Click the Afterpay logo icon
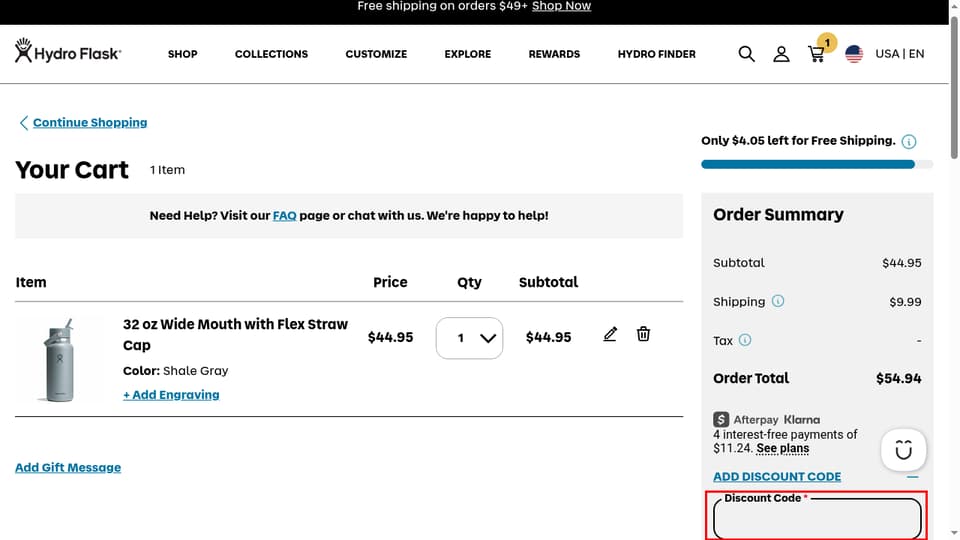 pos(721,419)
